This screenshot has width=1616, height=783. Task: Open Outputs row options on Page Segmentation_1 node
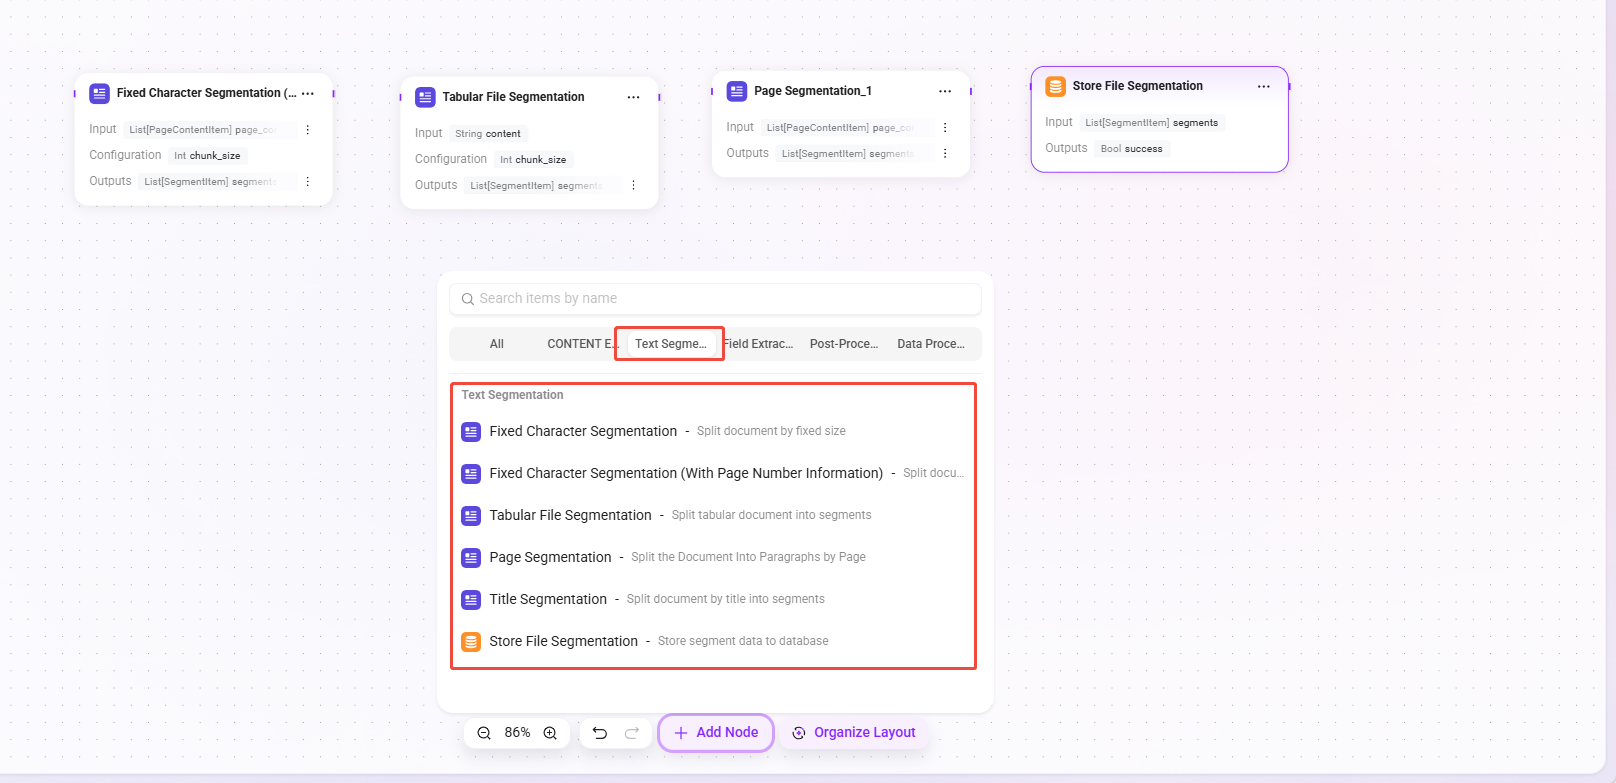click(945, 154)
